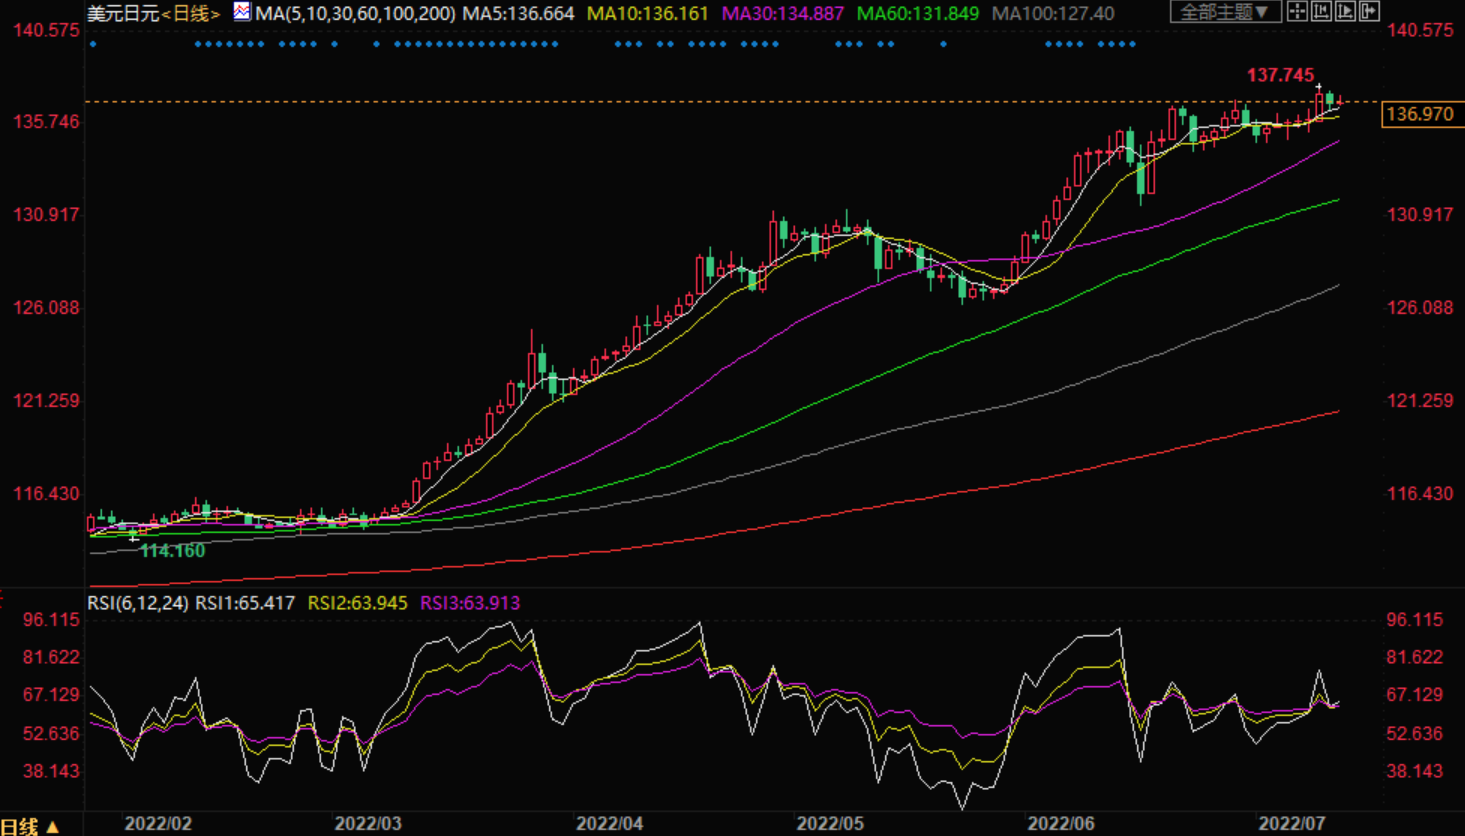Select the 2022/06 date on the timeline
This screenshot has width=1465, height=836.
(1061, 824)
